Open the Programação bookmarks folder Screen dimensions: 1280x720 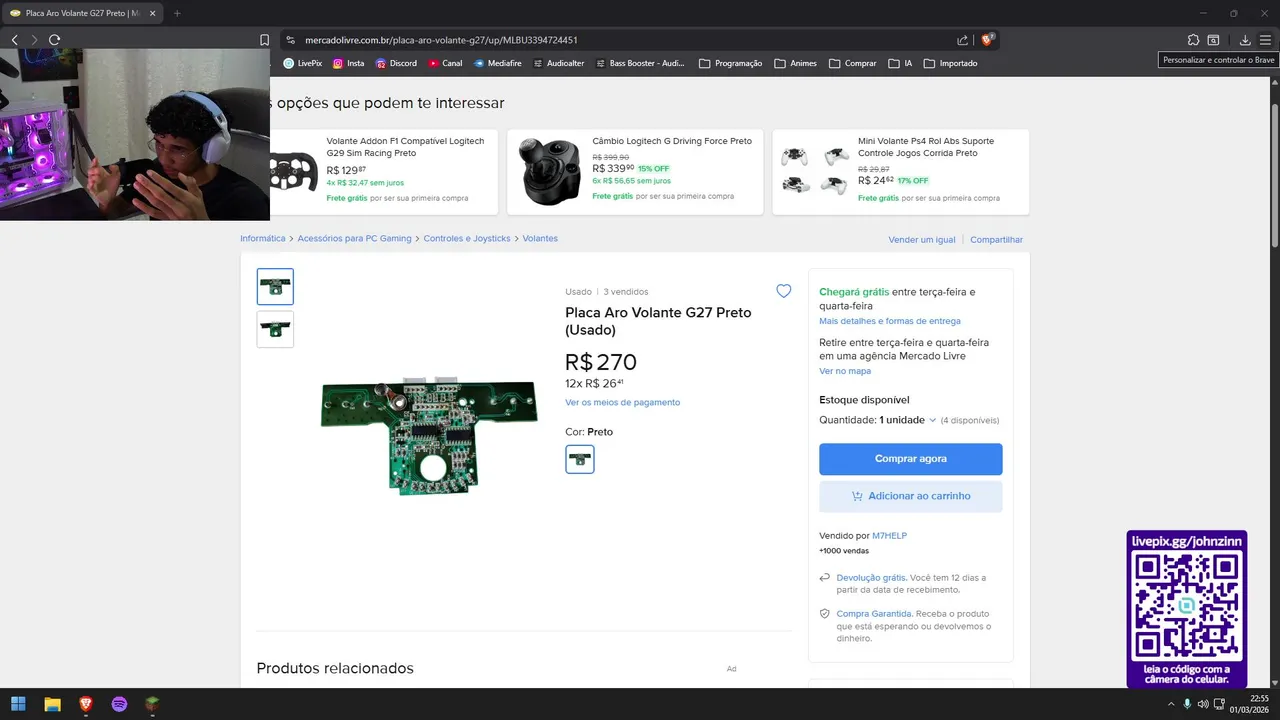(x=731, y=63)
